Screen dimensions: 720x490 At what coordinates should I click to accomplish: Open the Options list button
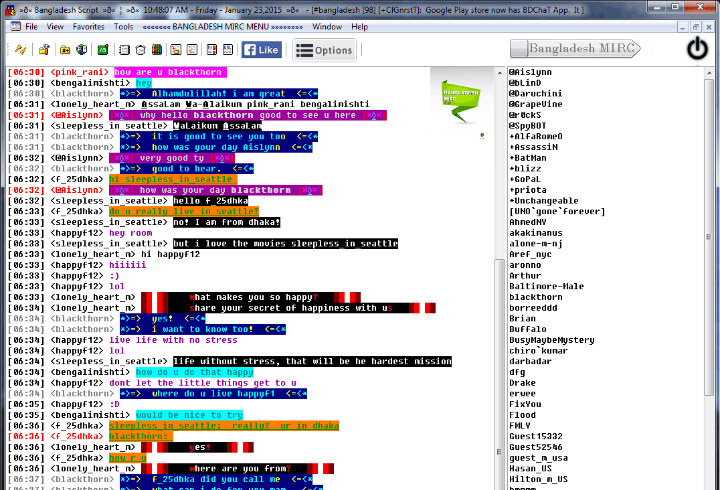[324, 50]
